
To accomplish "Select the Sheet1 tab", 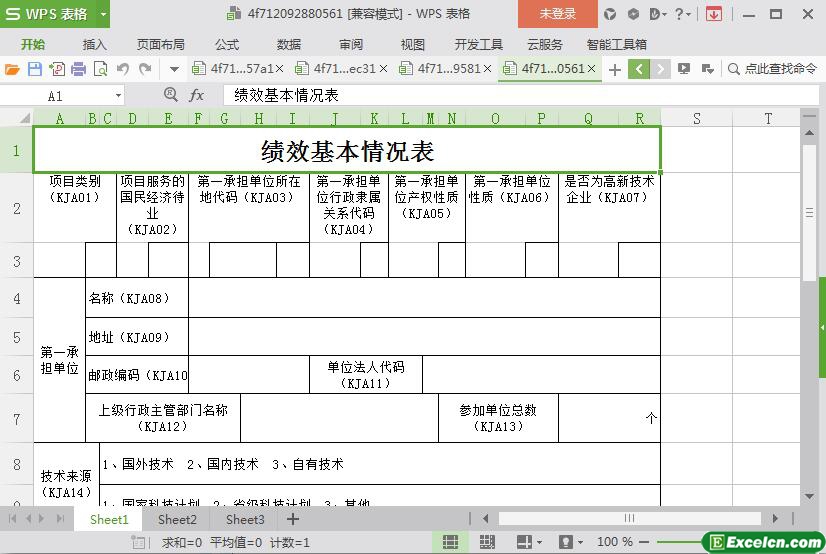I will click(109, 519).
